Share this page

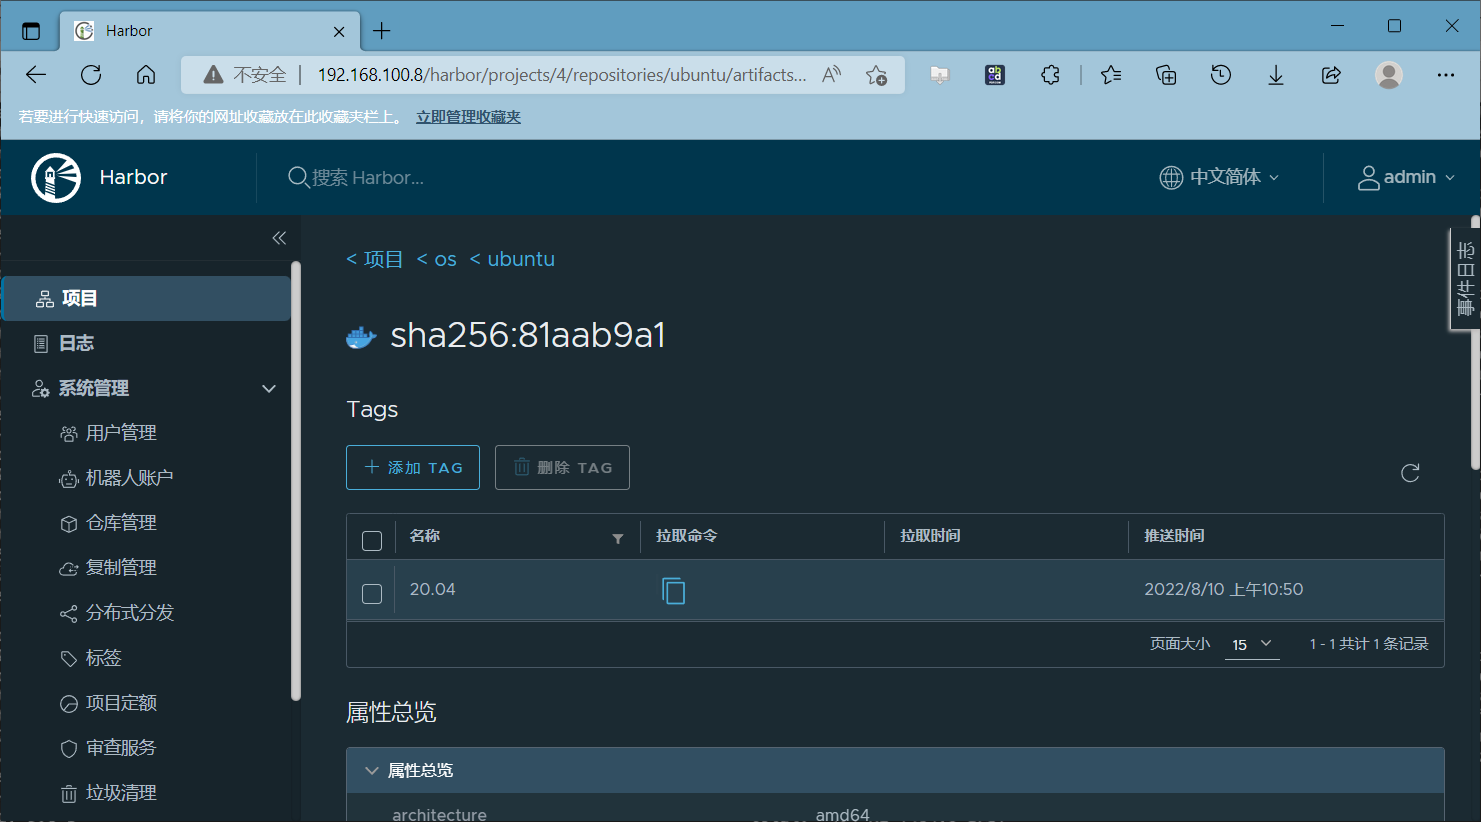1331,75
